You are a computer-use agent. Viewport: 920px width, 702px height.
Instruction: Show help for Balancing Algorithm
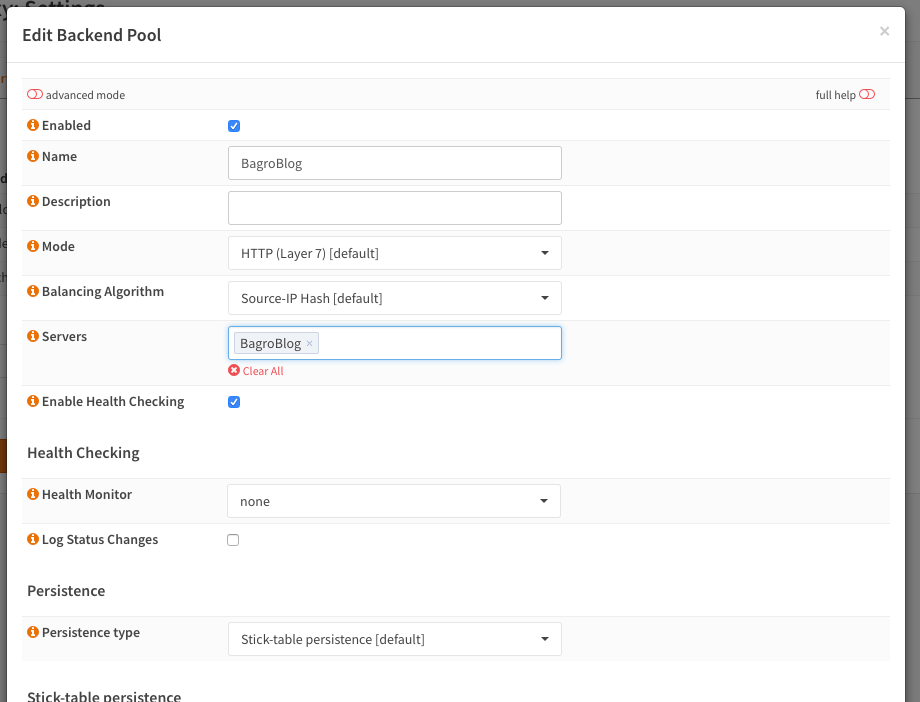[33, 292]
